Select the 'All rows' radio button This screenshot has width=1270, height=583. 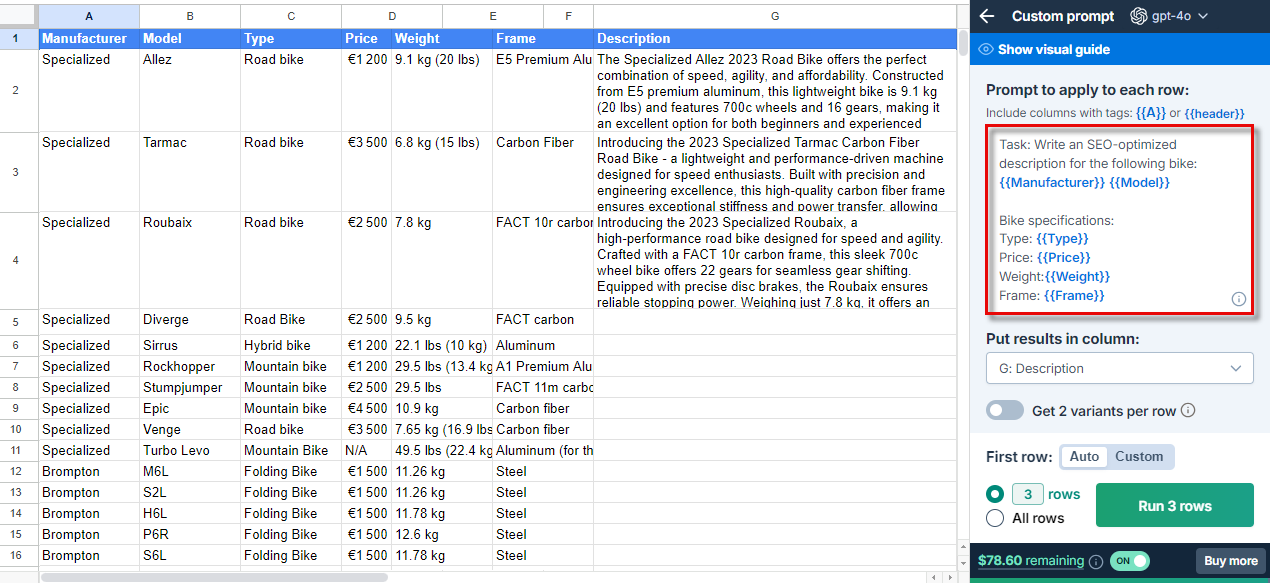click(995, 518)
